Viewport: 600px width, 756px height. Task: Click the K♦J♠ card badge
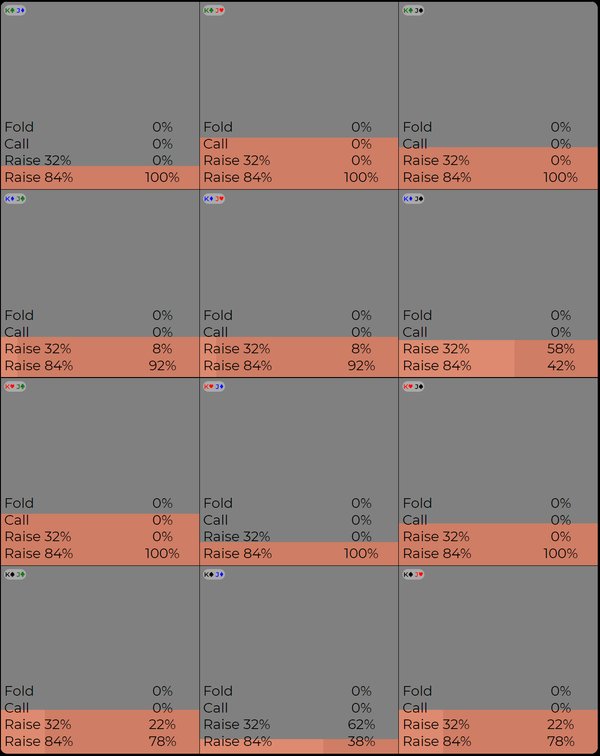(413, 198)
